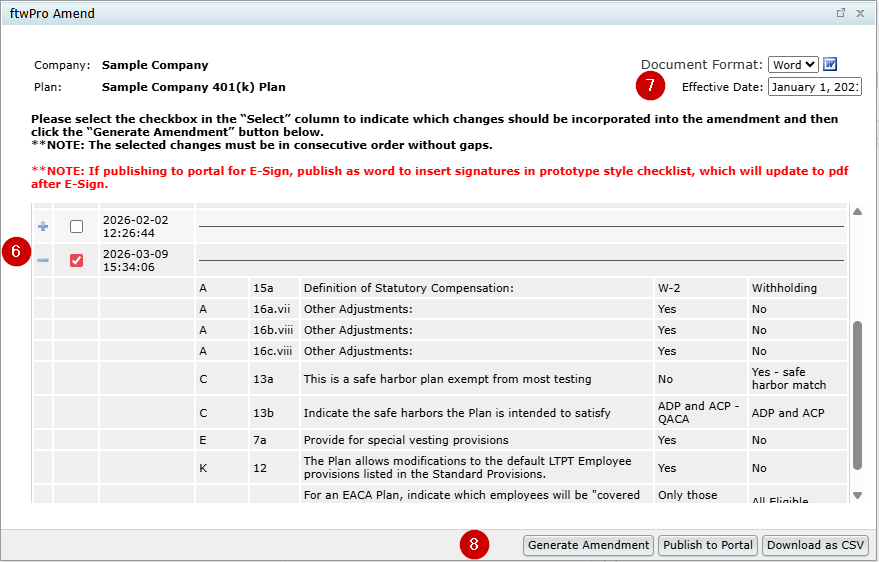Click the Effective Date input field
Viewport: 879px width, 562px height.
815,87
